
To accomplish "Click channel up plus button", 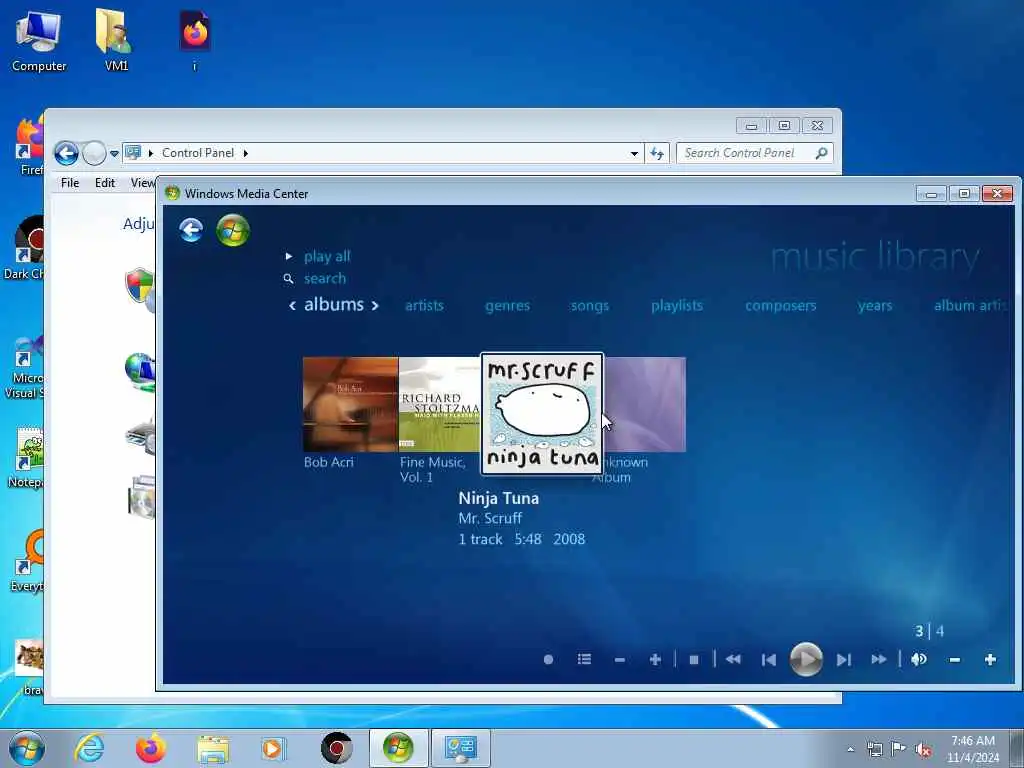I will point(655,660).
